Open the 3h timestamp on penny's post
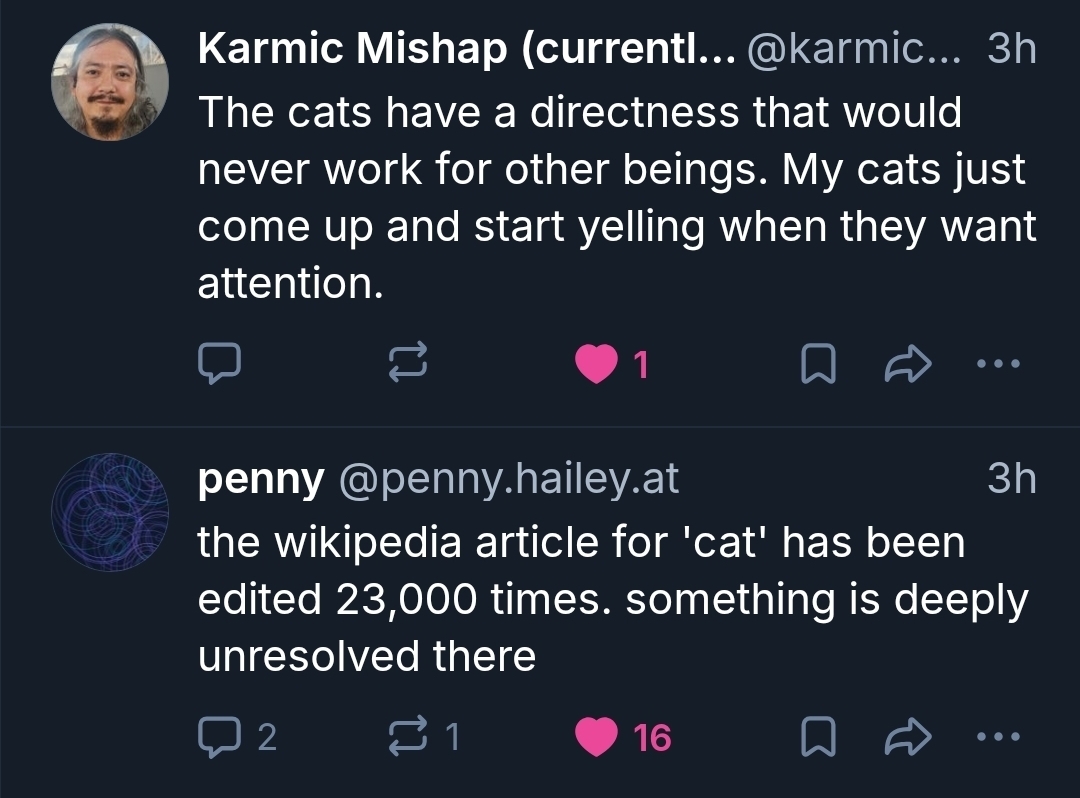1080x798 pixels. point(1011,481)
